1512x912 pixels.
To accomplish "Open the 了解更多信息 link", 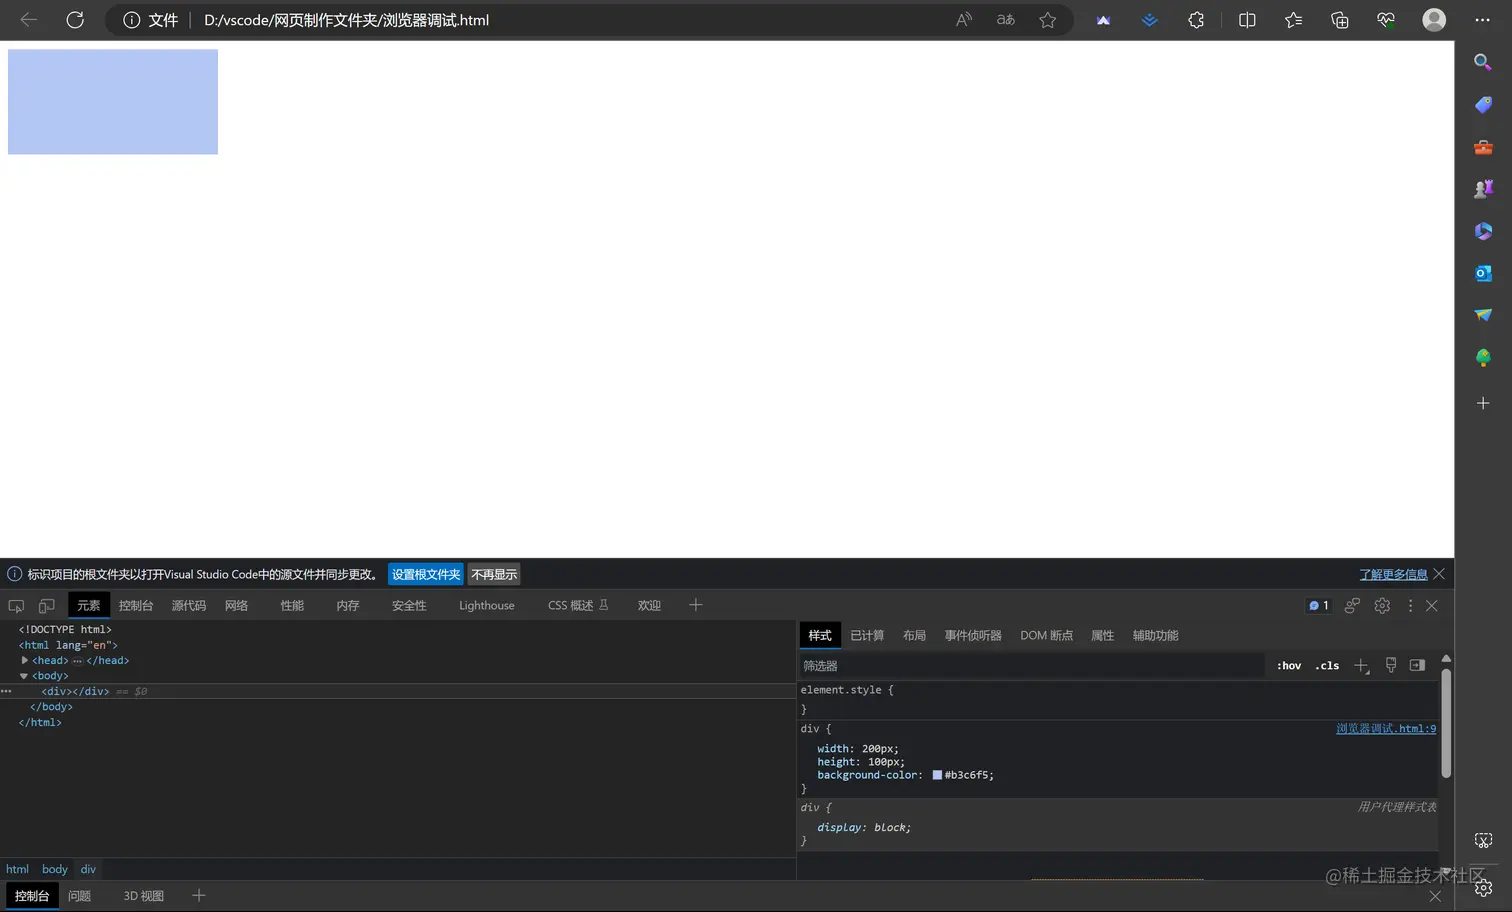I will (x=1393, y=575).
